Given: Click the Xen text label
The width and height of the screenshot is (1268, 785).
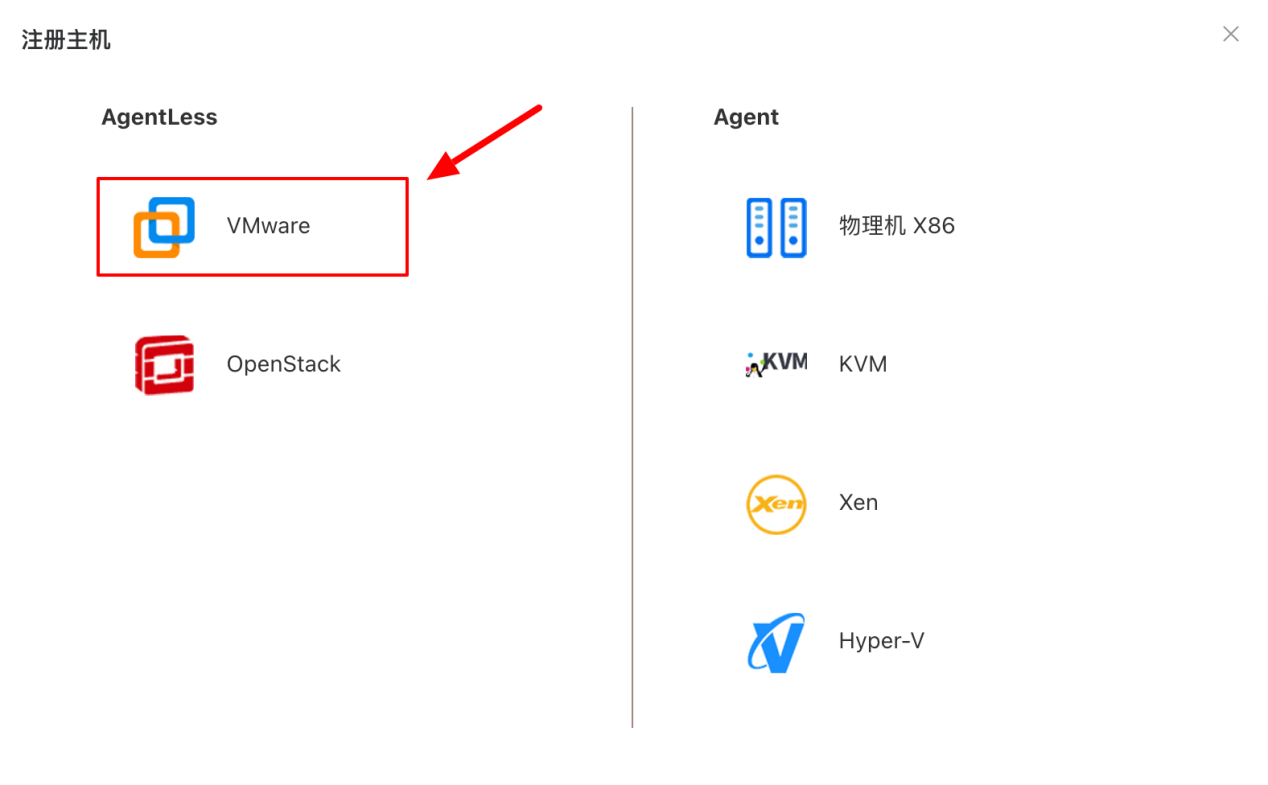Looking at the screenshot, I should [x=858, y=502].
